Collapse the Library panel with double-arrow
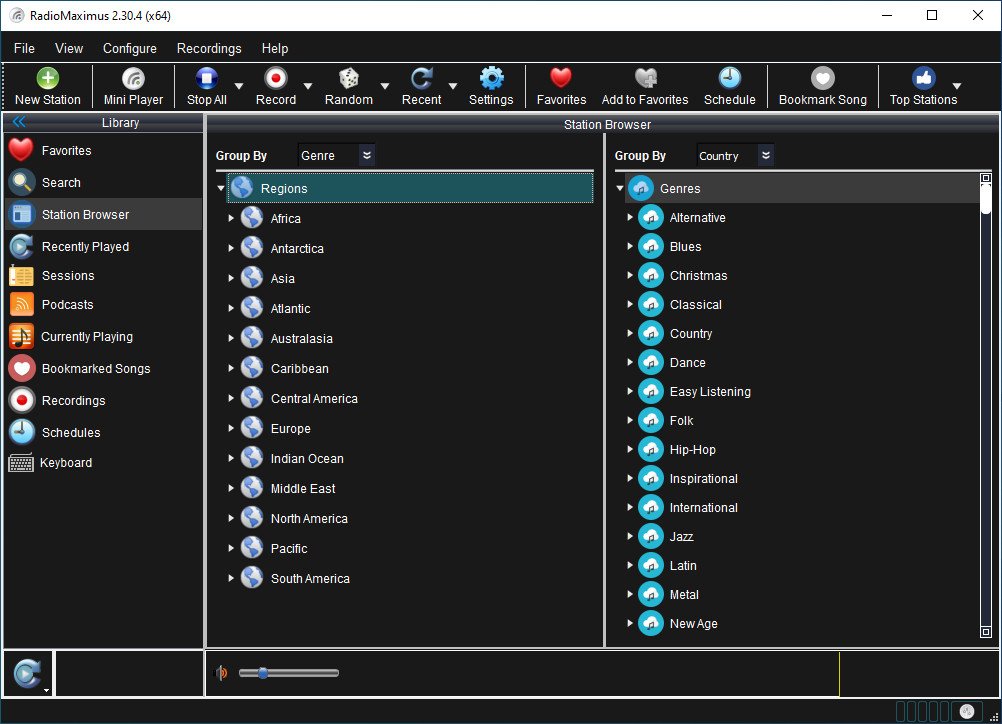The height and width of the screenshot is (724, 1002). click(x=18, y=122)
